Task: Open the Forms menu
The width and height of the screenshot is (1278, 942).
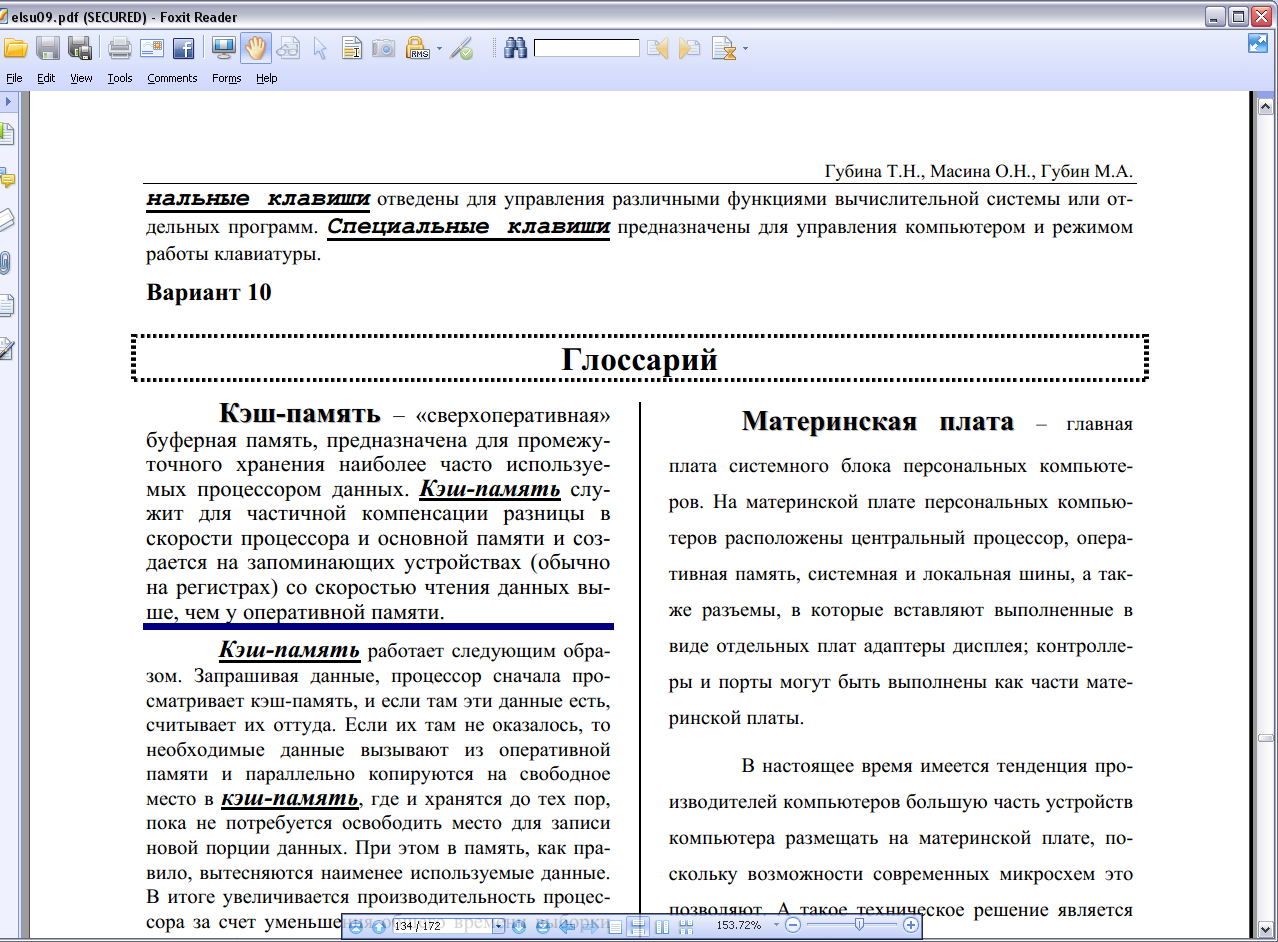Action: pos(227,78)
